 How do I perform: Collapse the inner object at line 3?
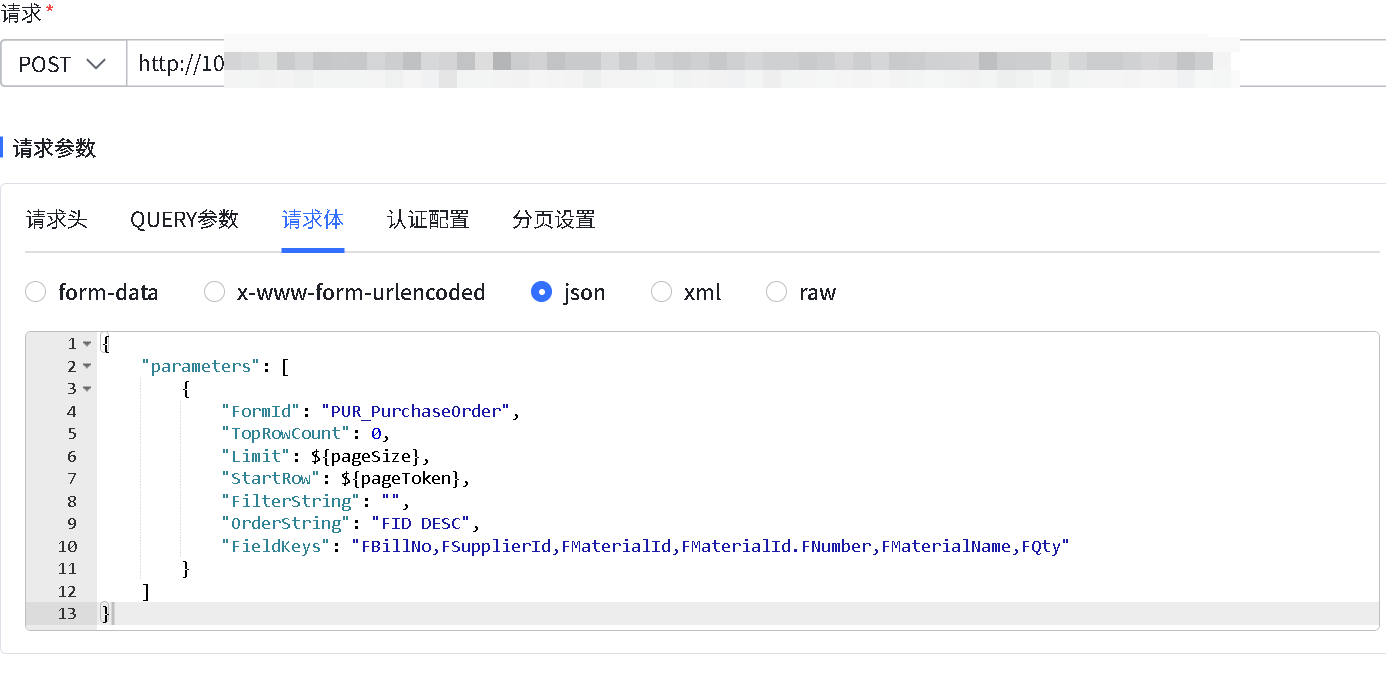point(87,389)
